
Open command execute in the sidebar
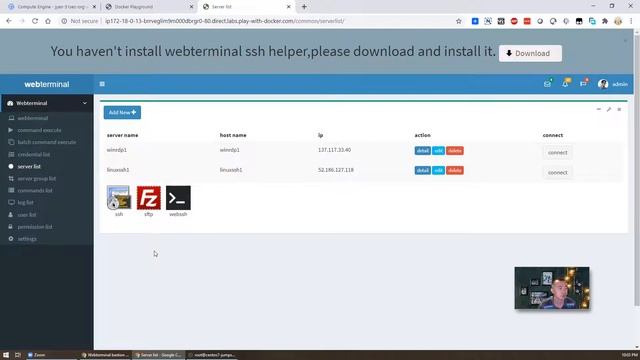pyautogui.click(x=39, y=130)
